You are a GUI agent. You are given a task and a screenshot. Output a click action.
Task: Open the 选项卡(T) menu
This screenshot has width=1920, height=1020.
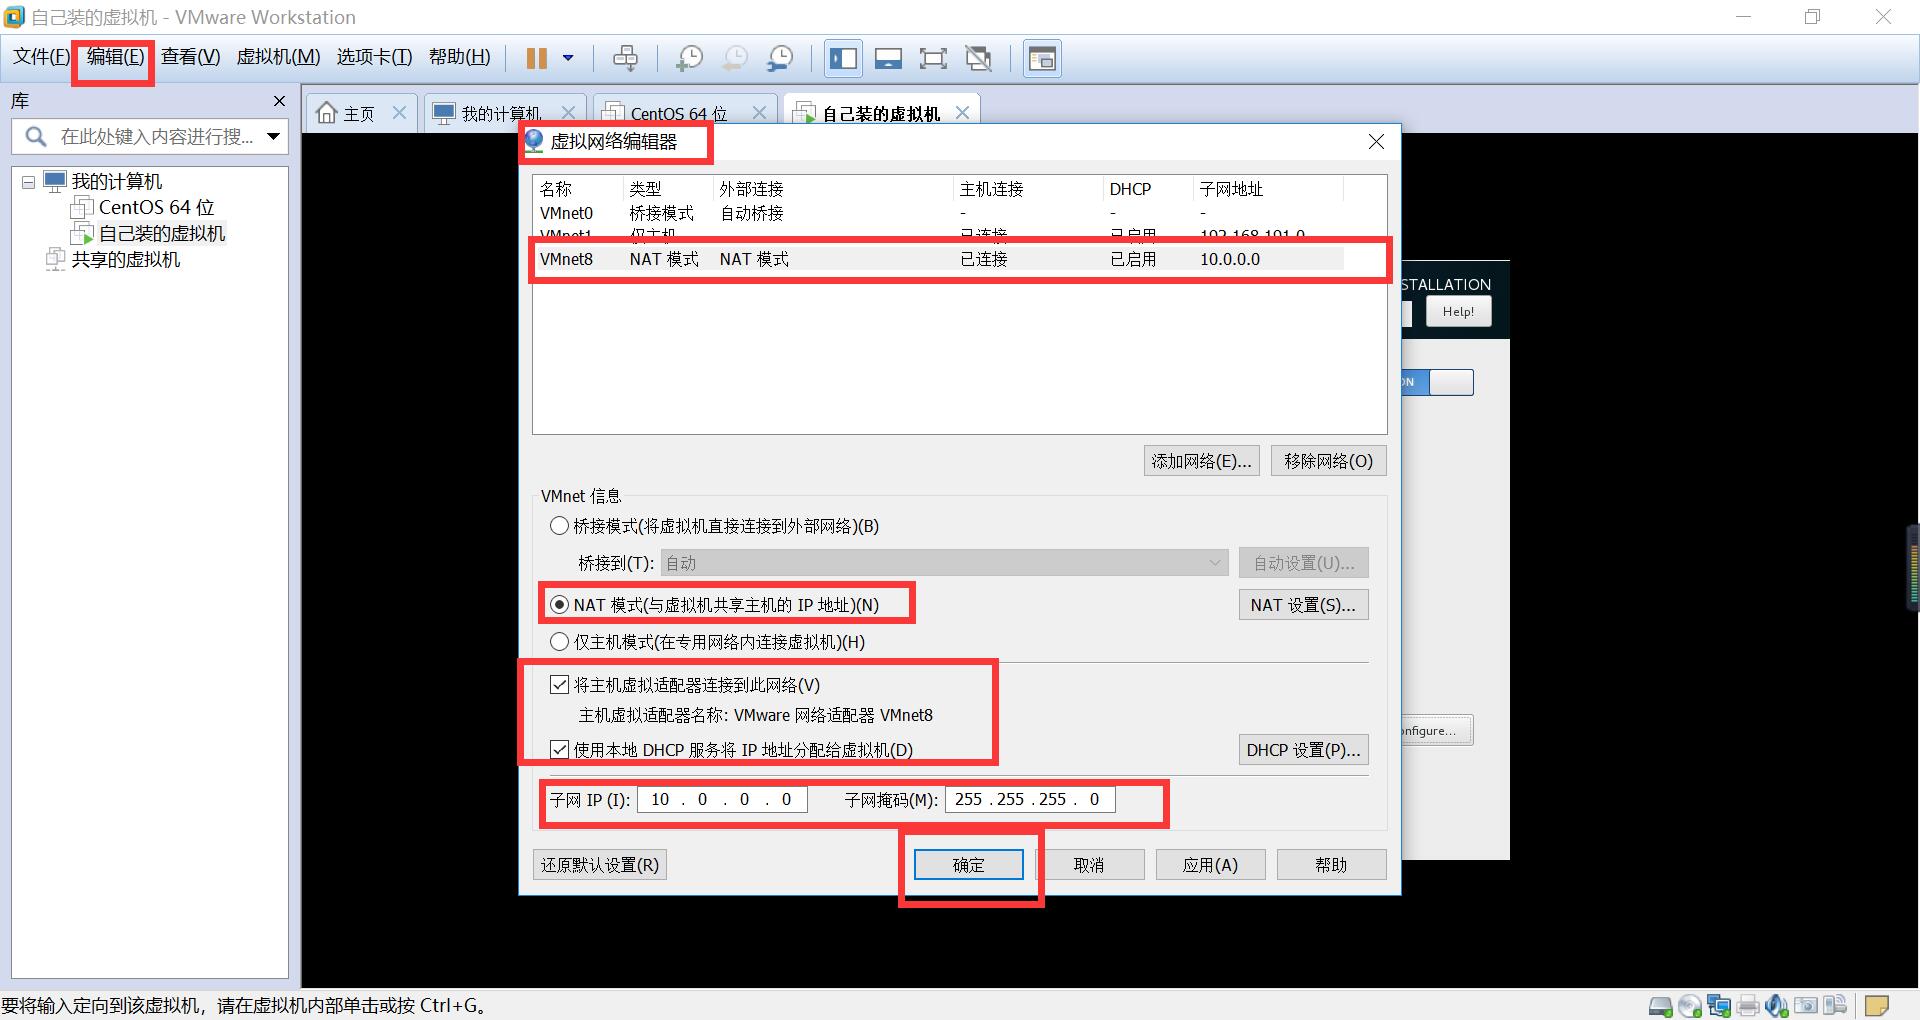point(374,57)
